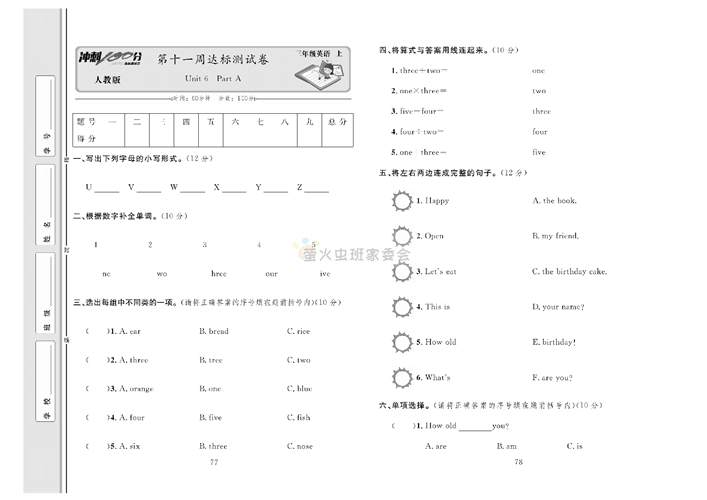The width and height of the screenshot is (707, 500).
Task: Click the incomplete word 'ive' under number 5
Action: (325, 274)
